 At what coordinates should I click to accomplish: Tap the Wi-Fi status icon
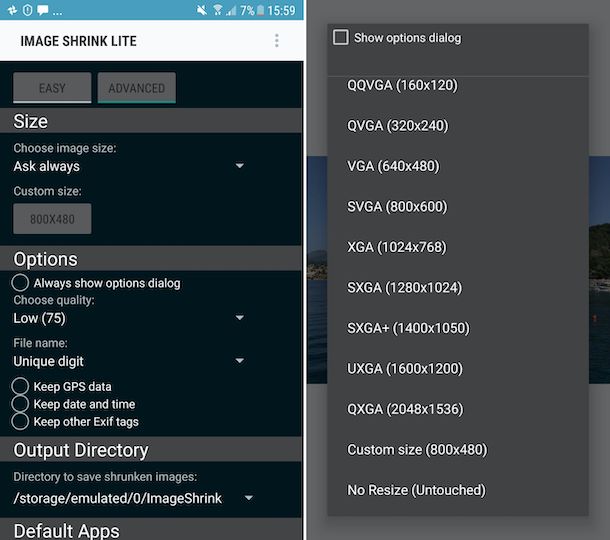pos(217,10)
